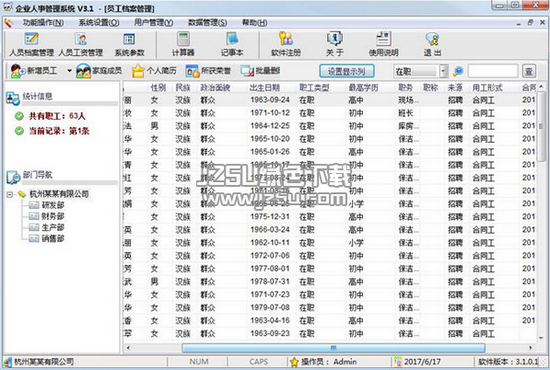Open 数据管理(S) menu
The height and width of the screenshot is (370, 550).
click(207, 23)
